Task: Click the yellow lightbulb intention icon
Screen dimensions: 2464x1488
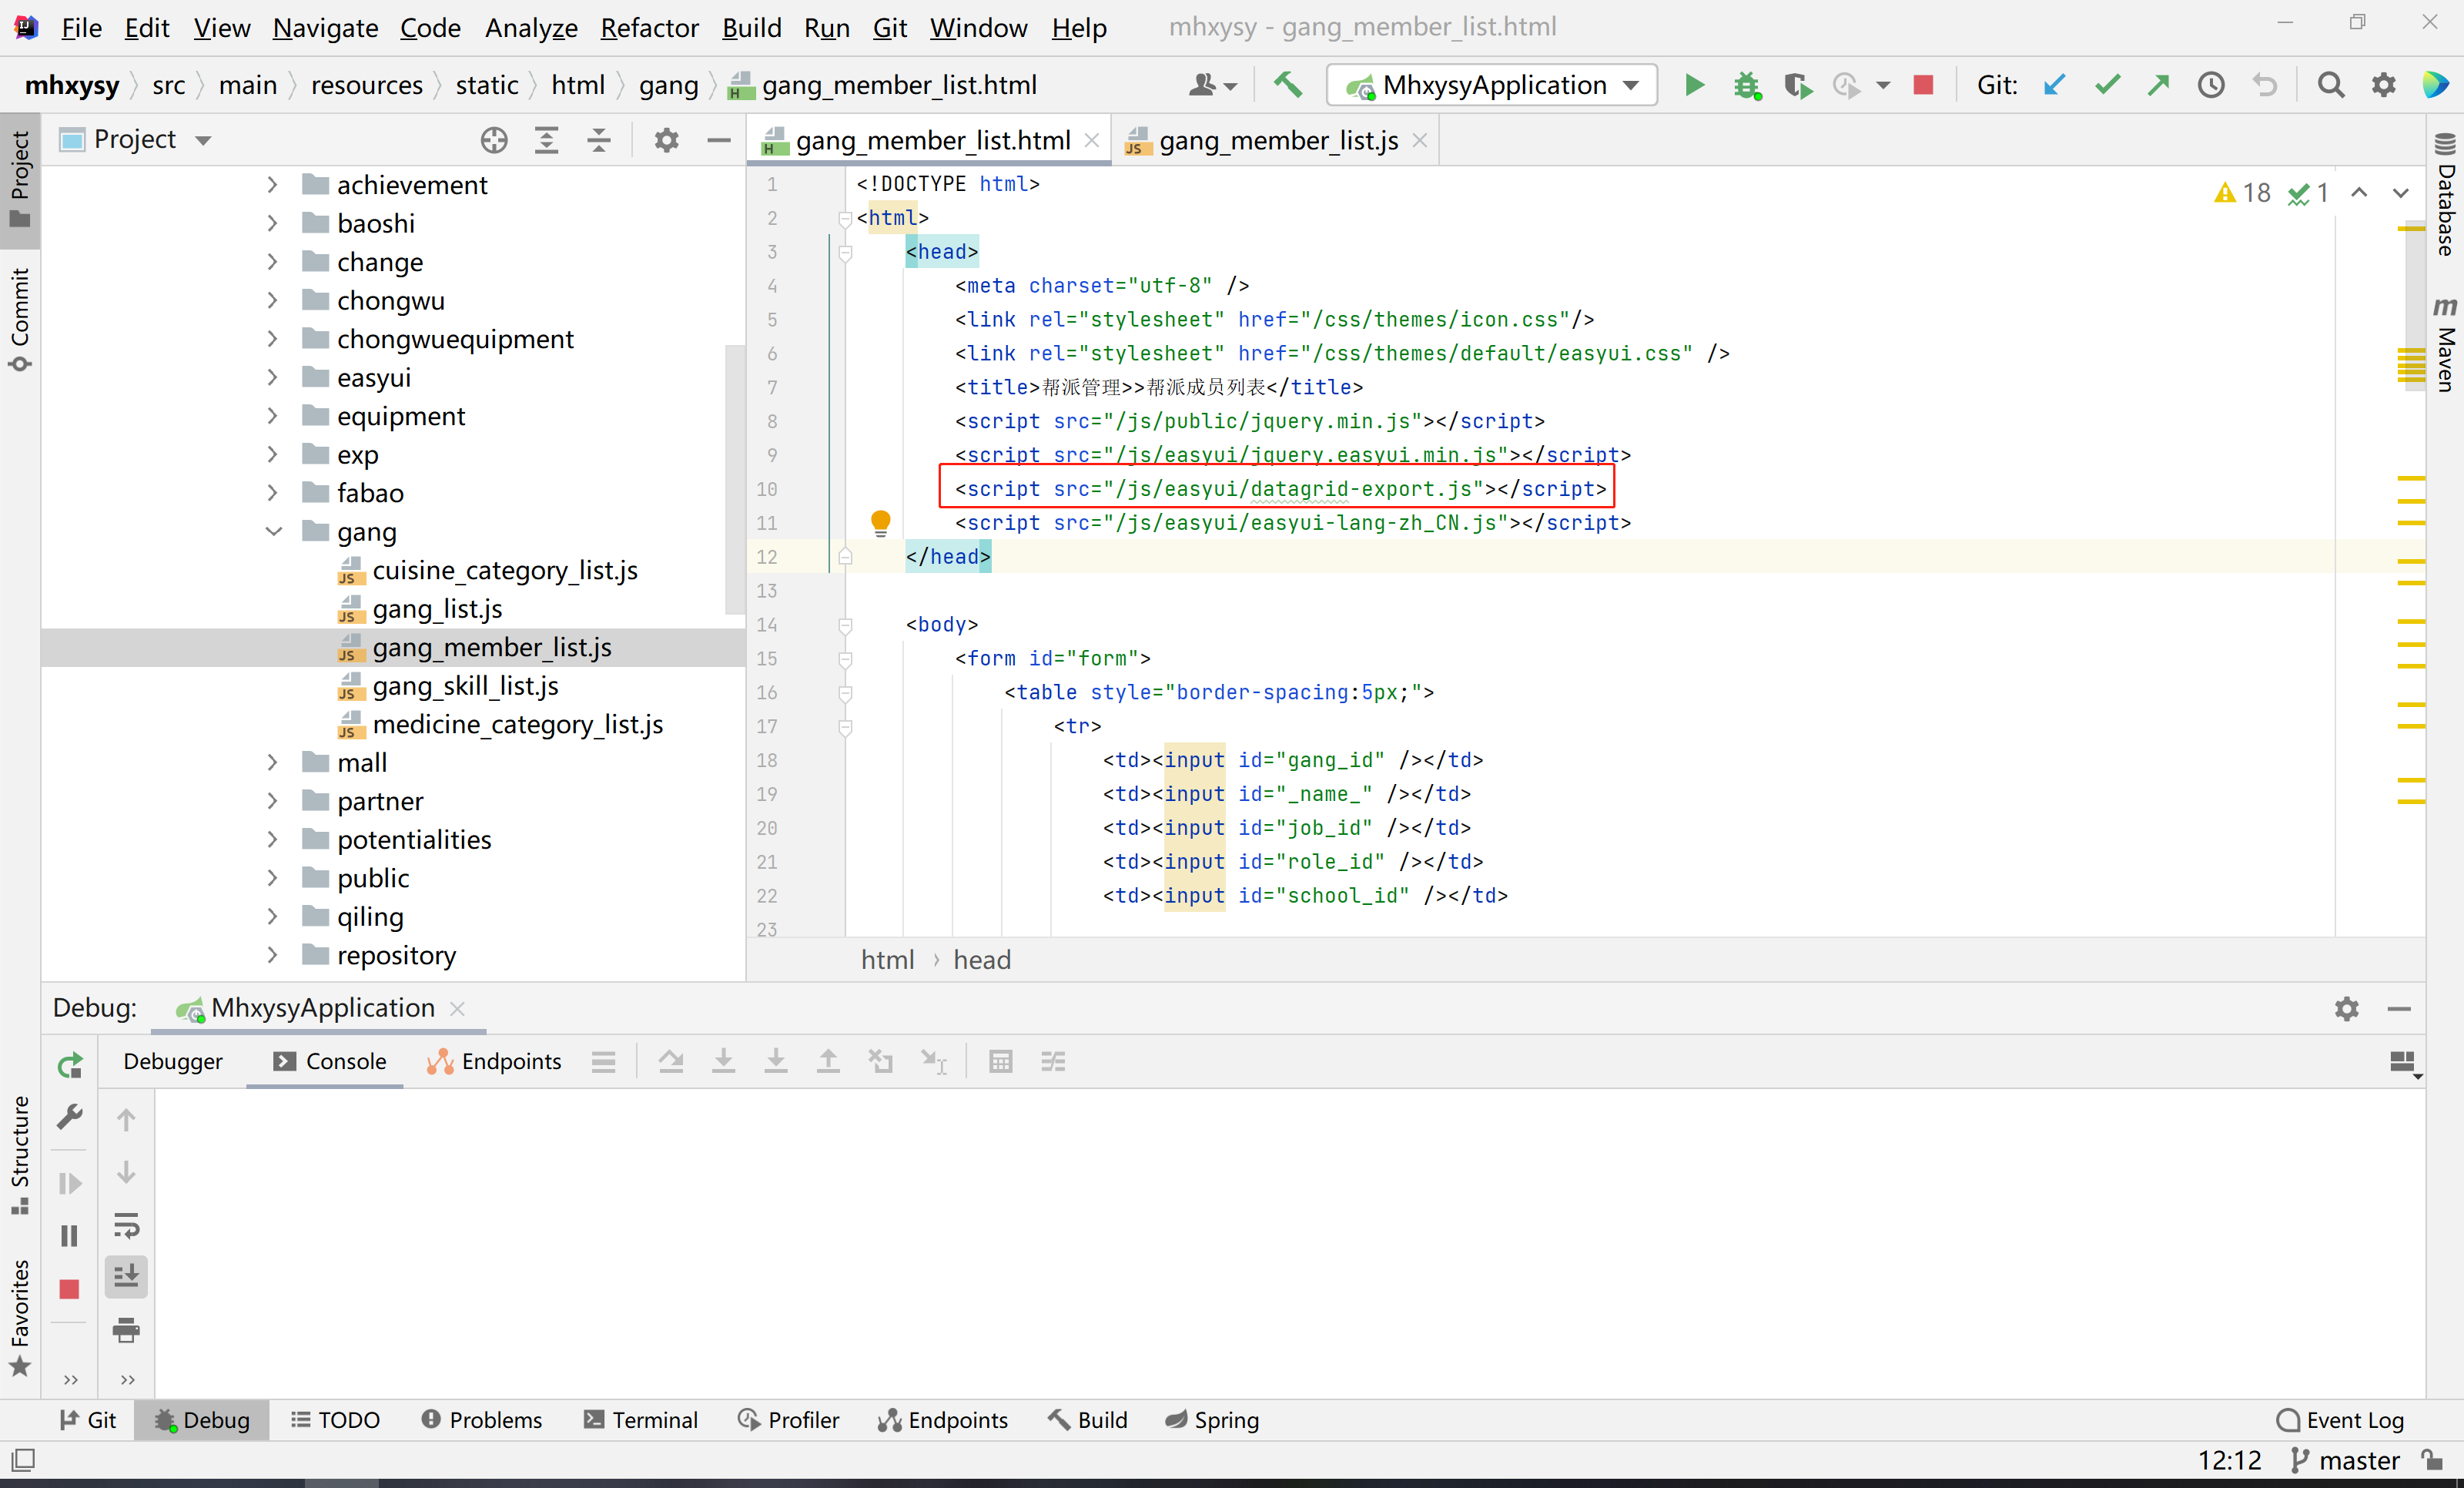Action: coord(880,521)
